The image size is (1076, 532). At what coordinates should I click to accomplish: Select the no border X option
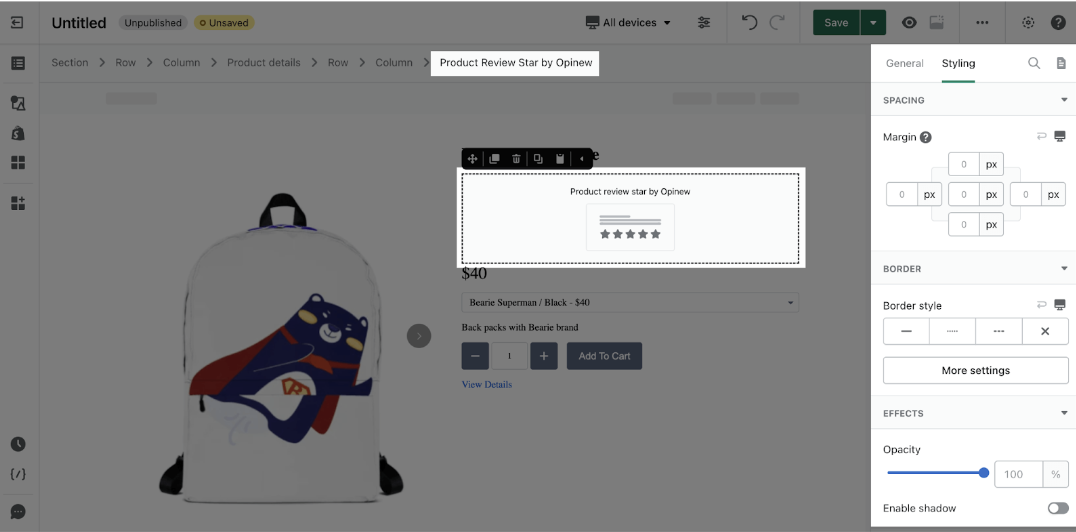pyautogui.click(x=1045, y=331)
